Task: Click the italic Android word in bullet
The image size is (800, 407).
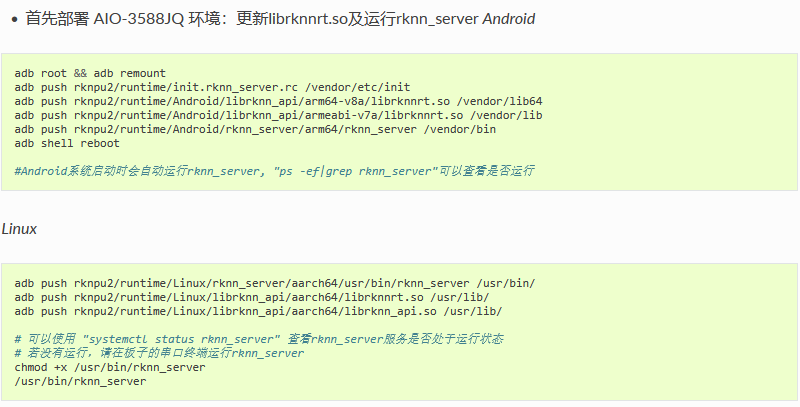Action: tap(509, 19)
